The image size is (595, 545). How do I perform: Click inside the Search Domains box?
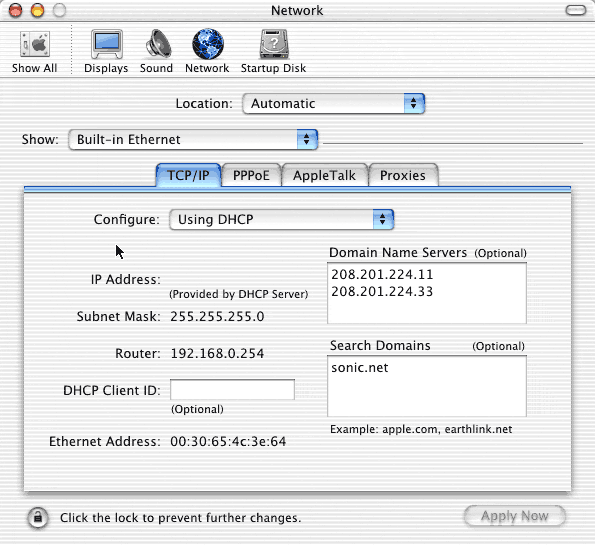coord(427,386)
